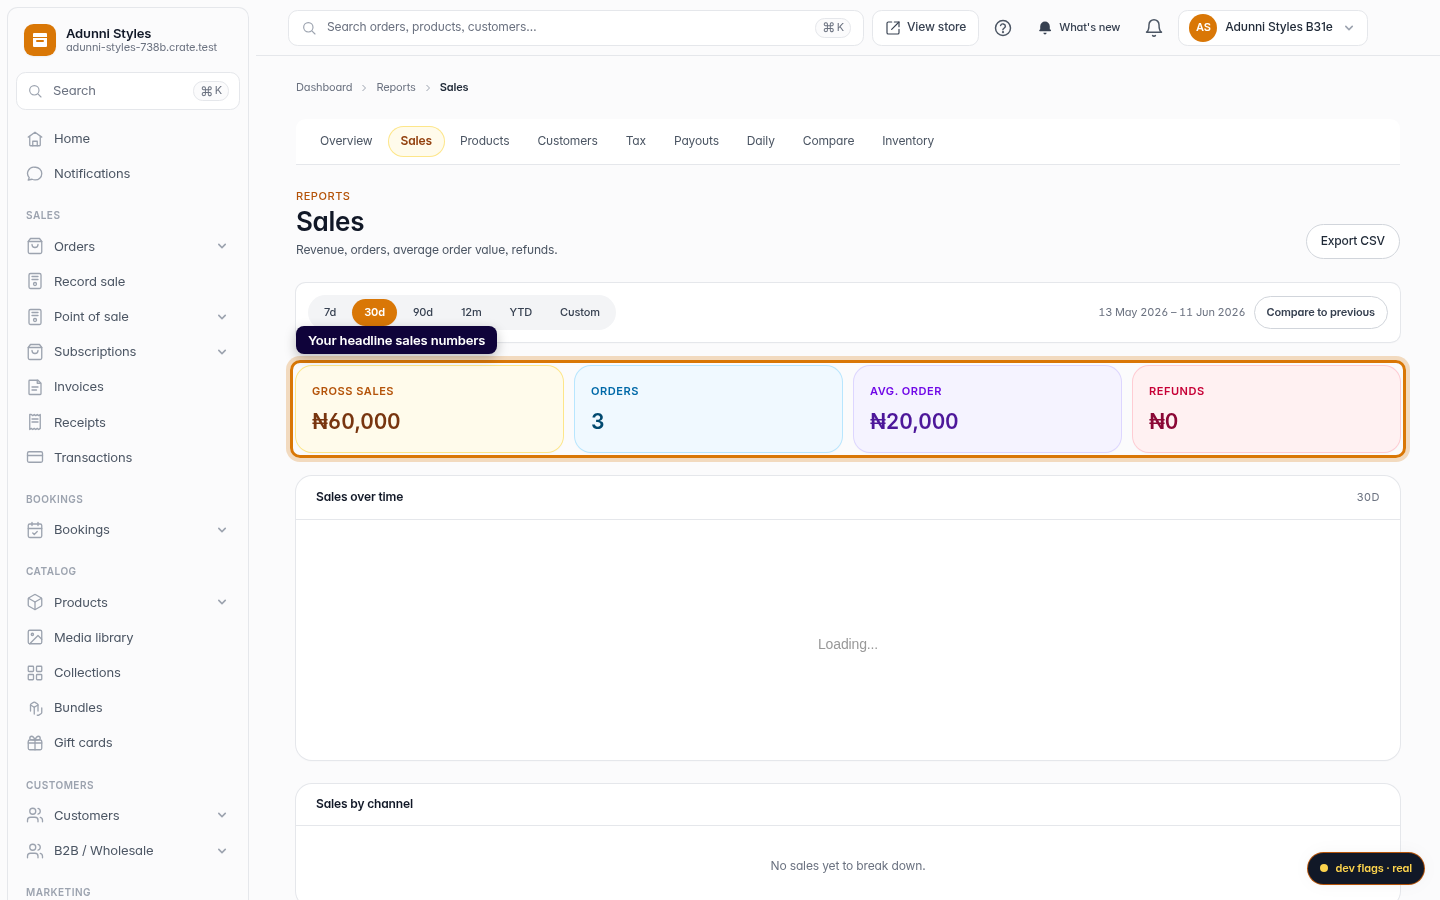Click Export CSV button

coord(1353,241)
